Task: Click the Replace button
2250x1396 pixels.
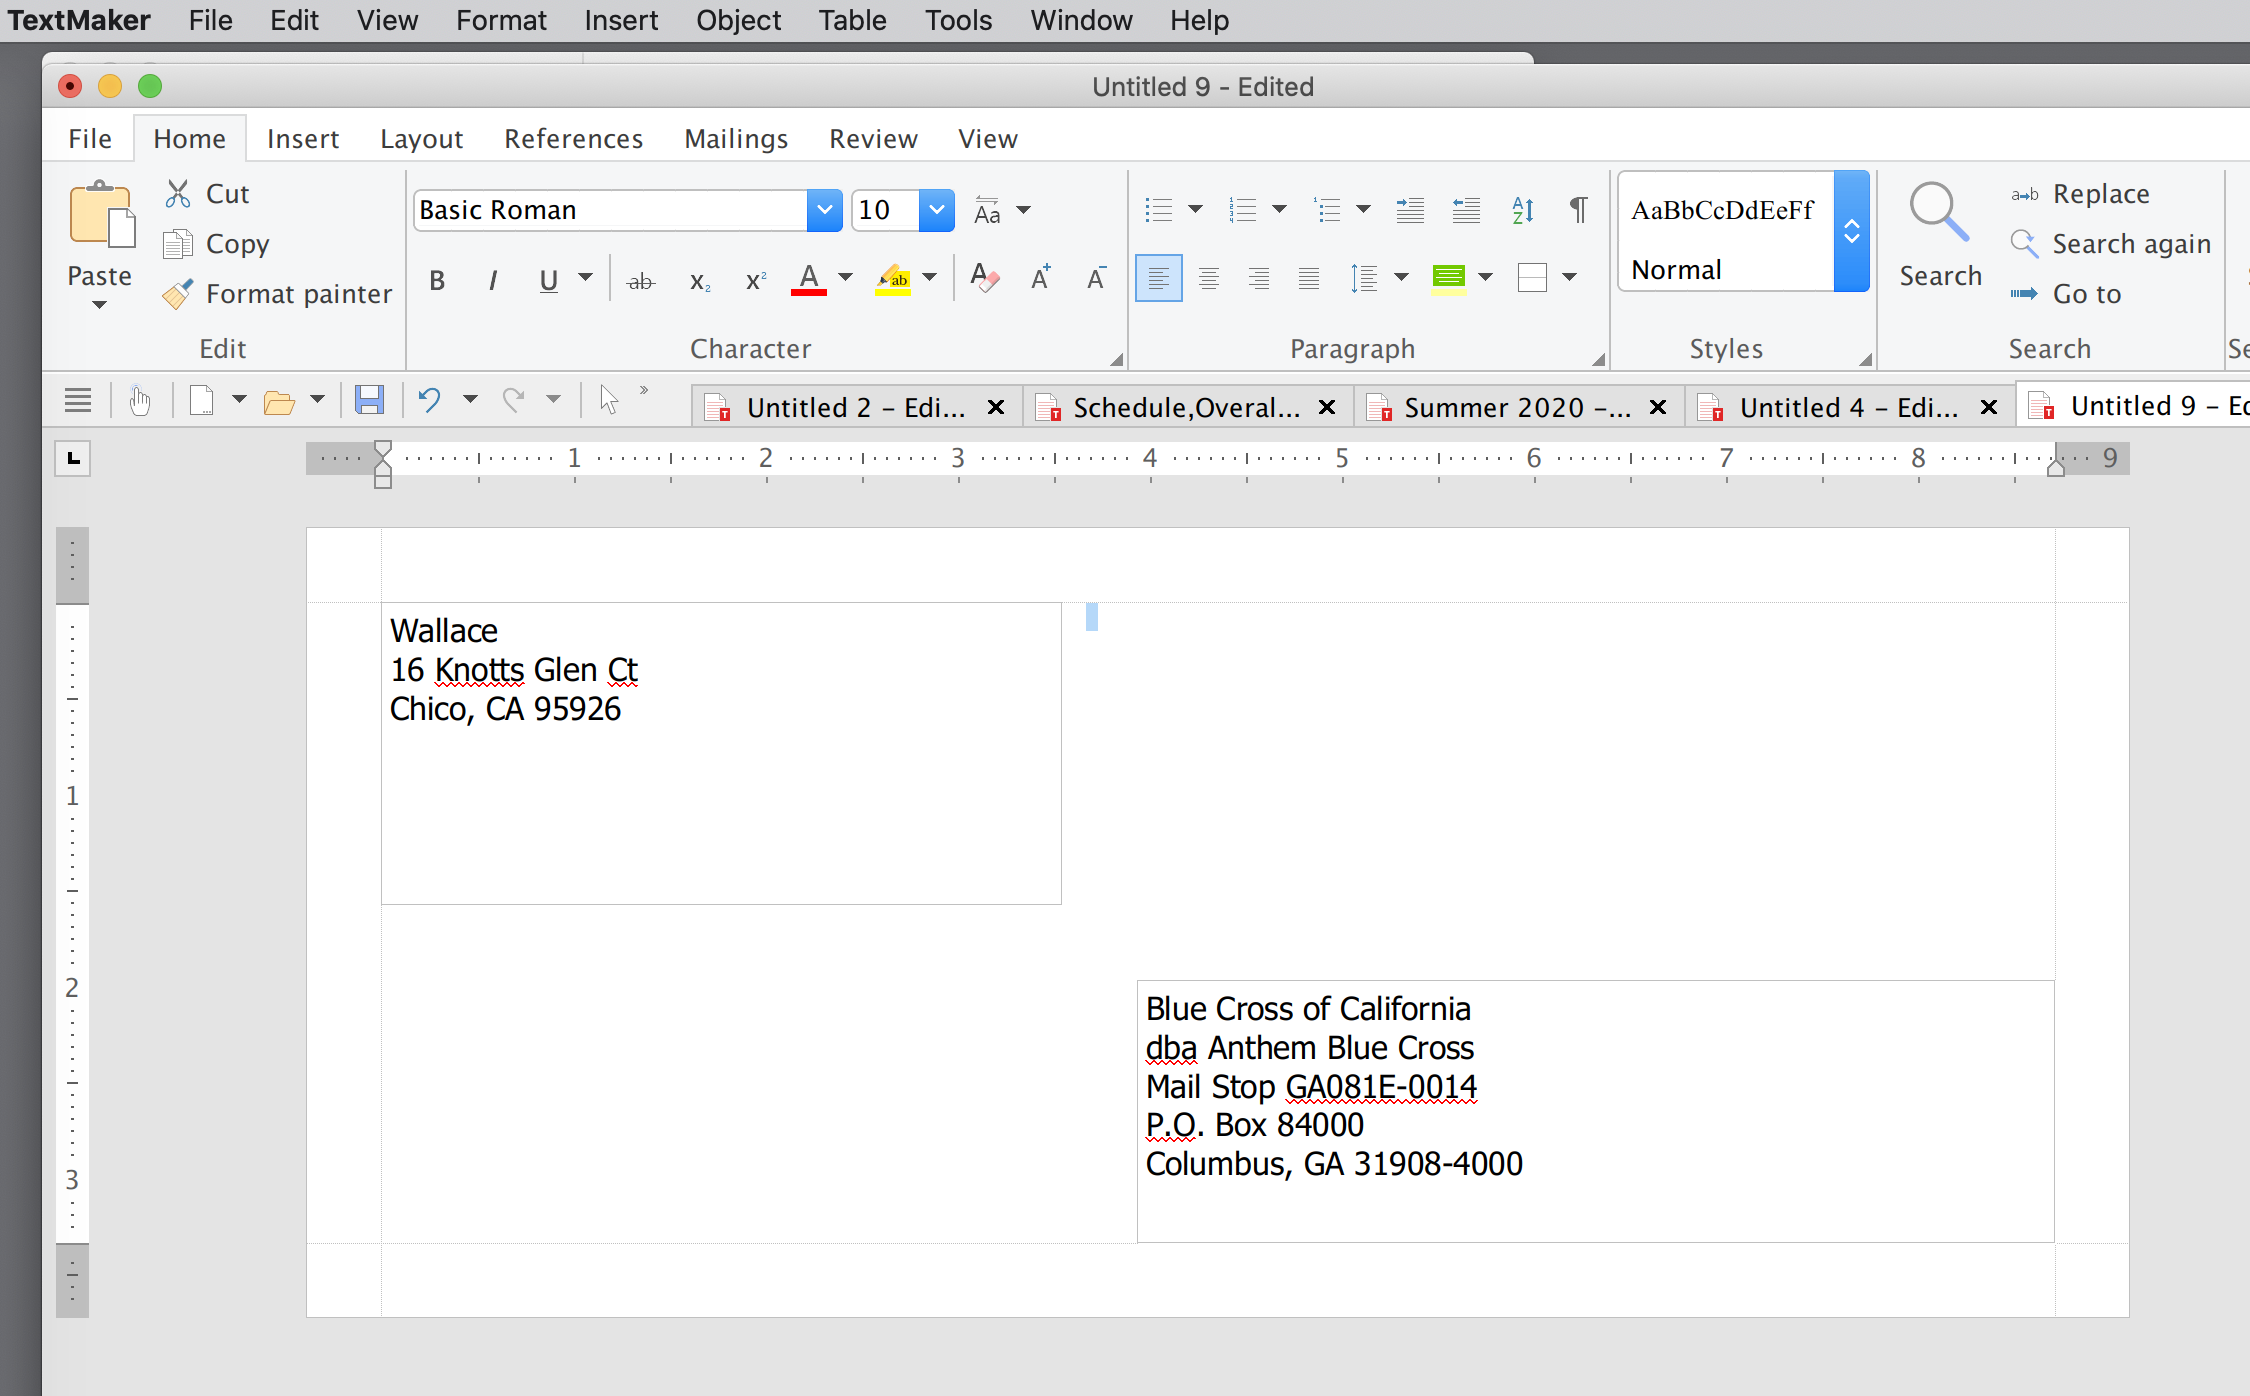Action: pos(2099,194)
